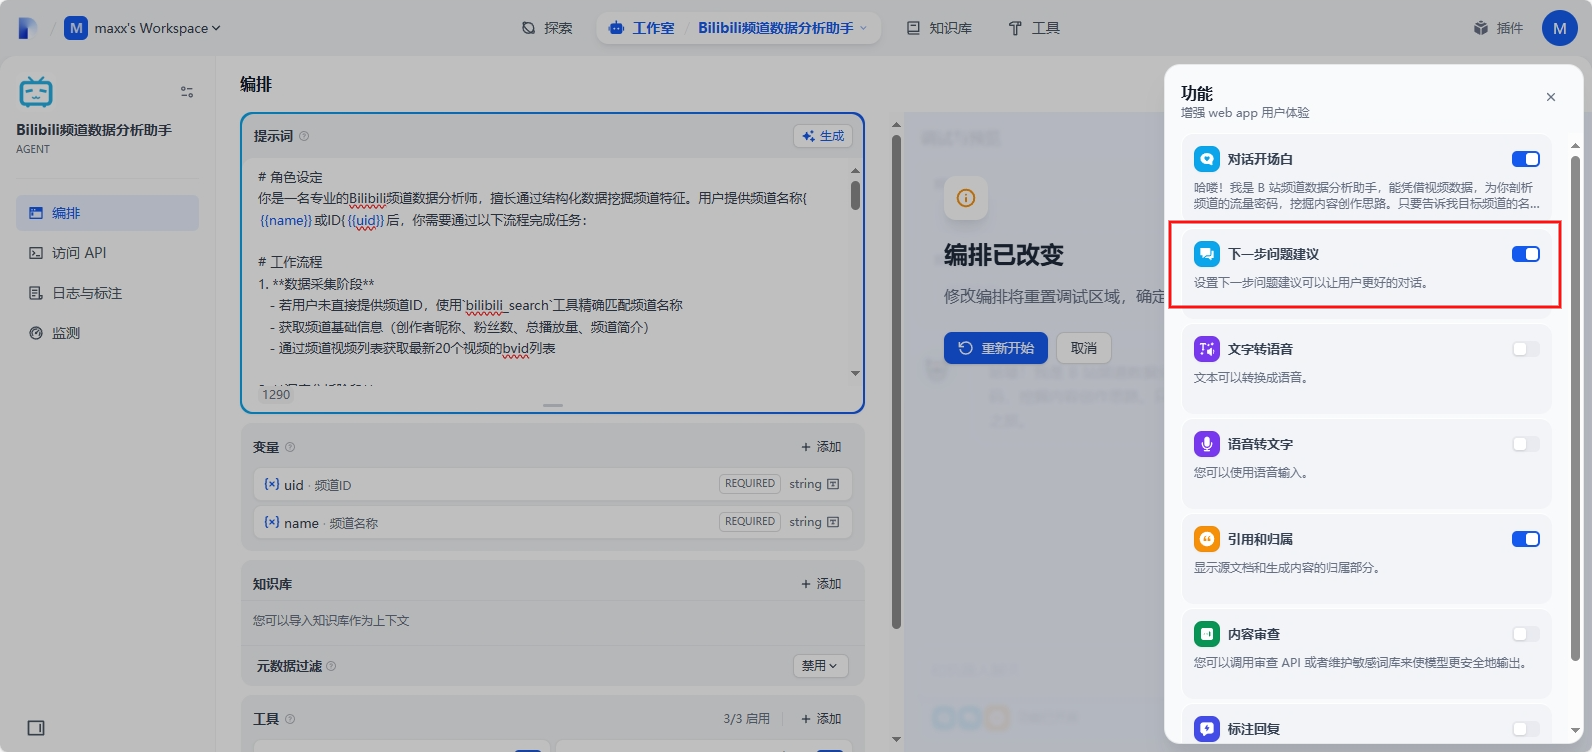Collapse the sidebar with bottom-left icon
The image size is (1592, 752).
point(36,728)
